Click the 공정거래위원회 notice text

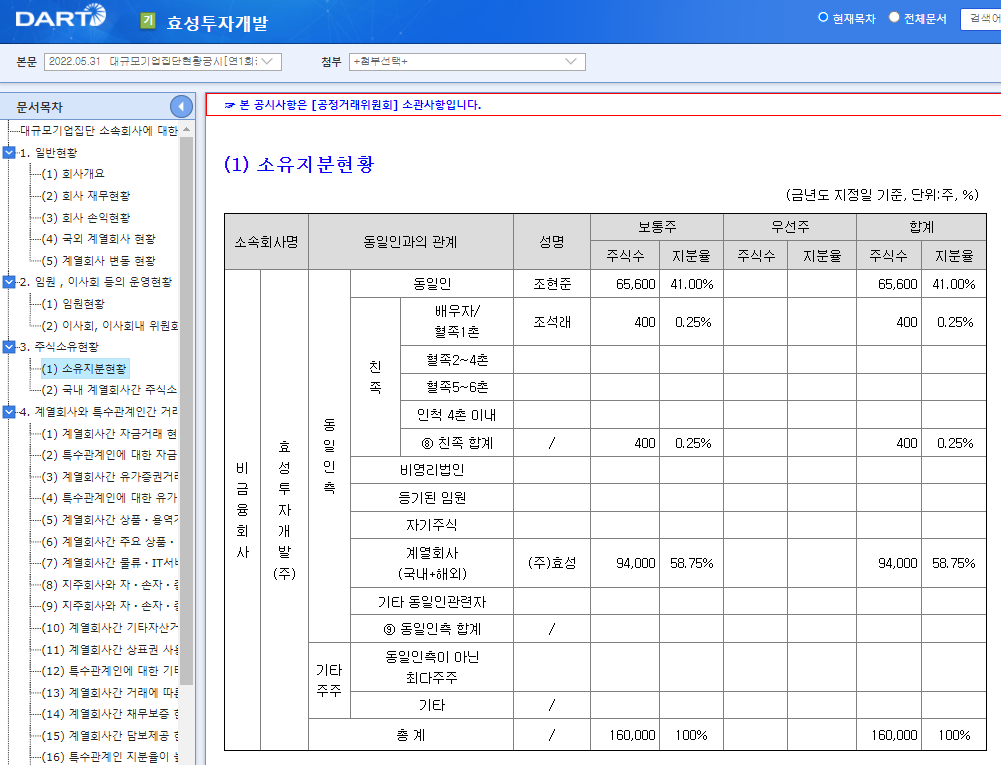[359, 105]
